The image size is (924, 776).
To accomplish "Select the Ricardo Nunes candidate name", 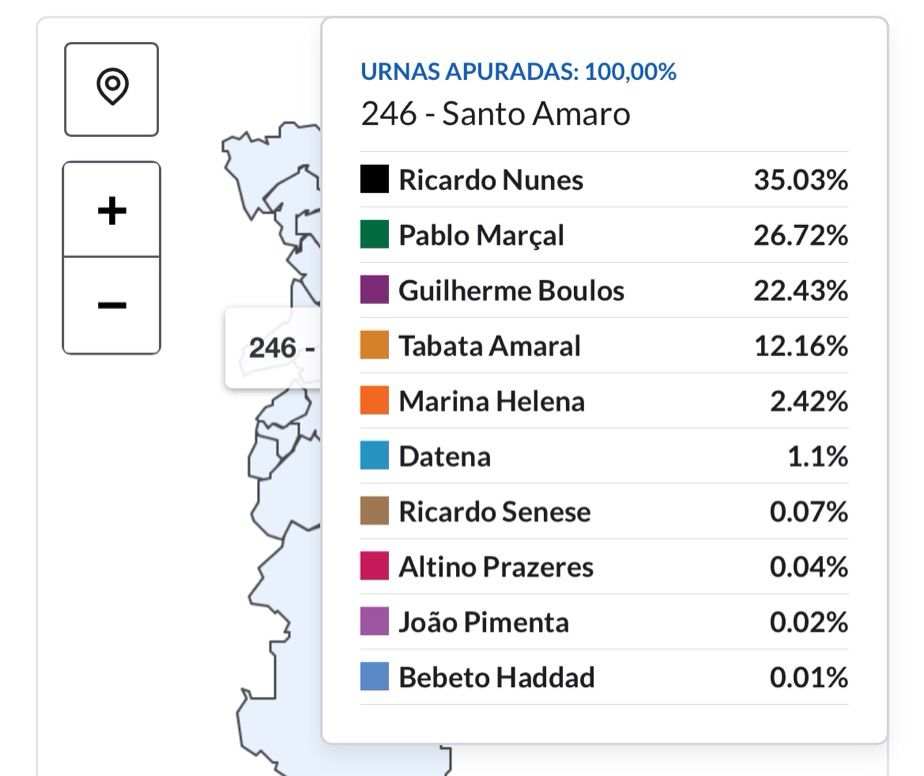I will pos(490,180).
